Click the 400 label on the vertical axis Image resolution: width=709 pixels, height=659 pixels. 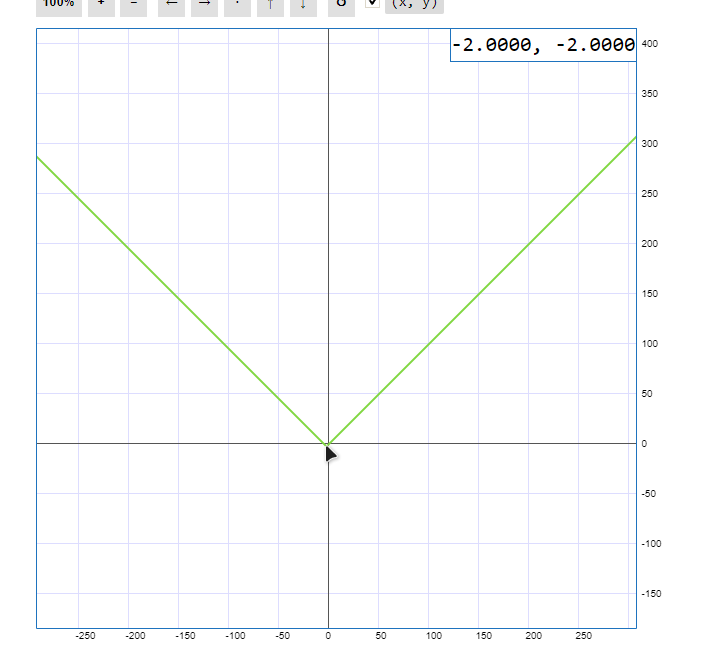pyautogui.click(x=649, y=44)
